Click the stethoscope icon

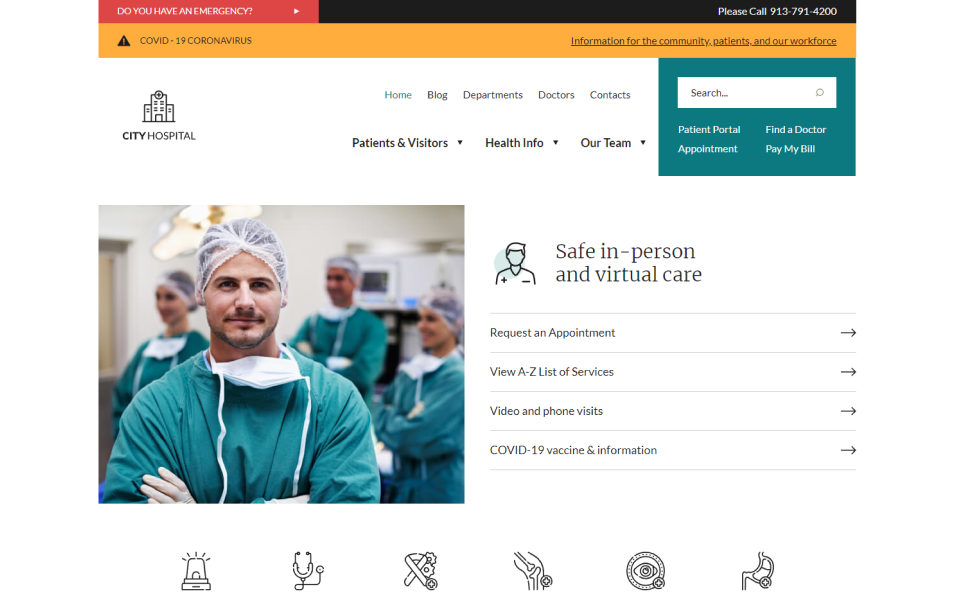(307, 571)
